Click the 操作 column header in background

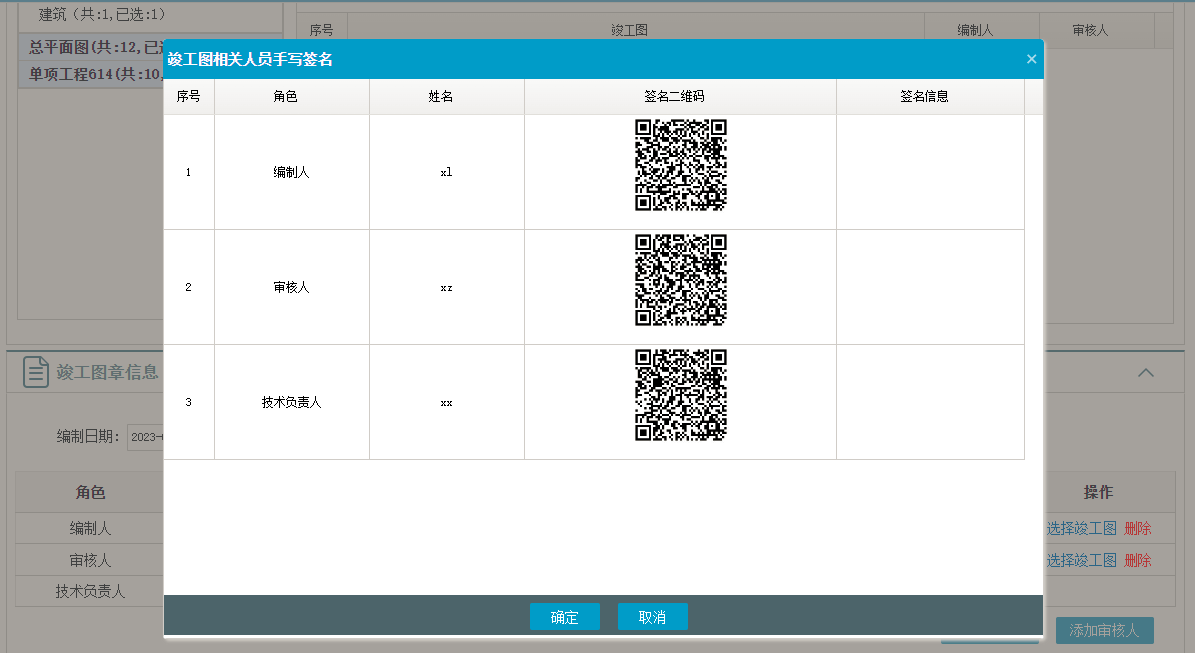[1098, 492]
